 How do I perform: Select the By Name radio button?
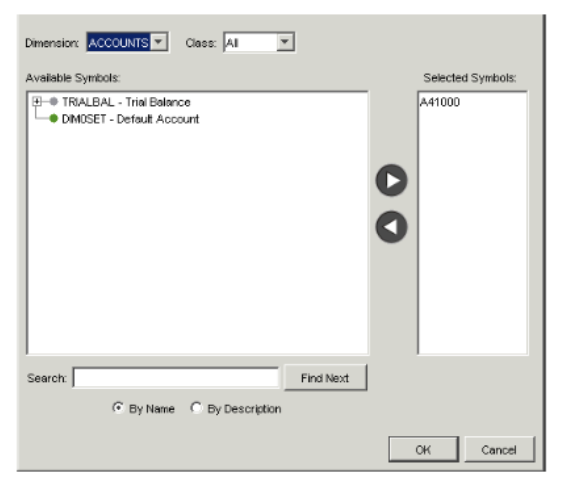pos(118,408)
